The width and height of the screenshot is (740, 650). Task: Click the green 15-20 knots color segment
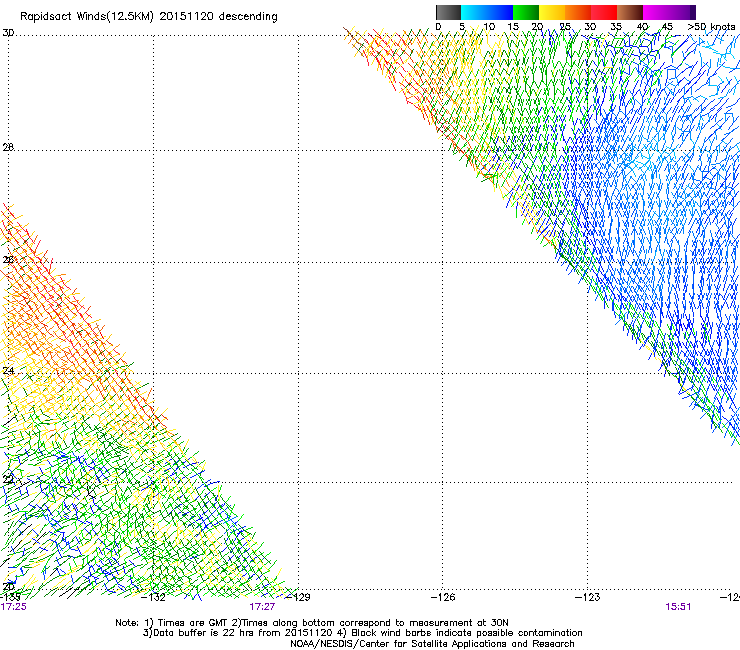pos(526,12)
